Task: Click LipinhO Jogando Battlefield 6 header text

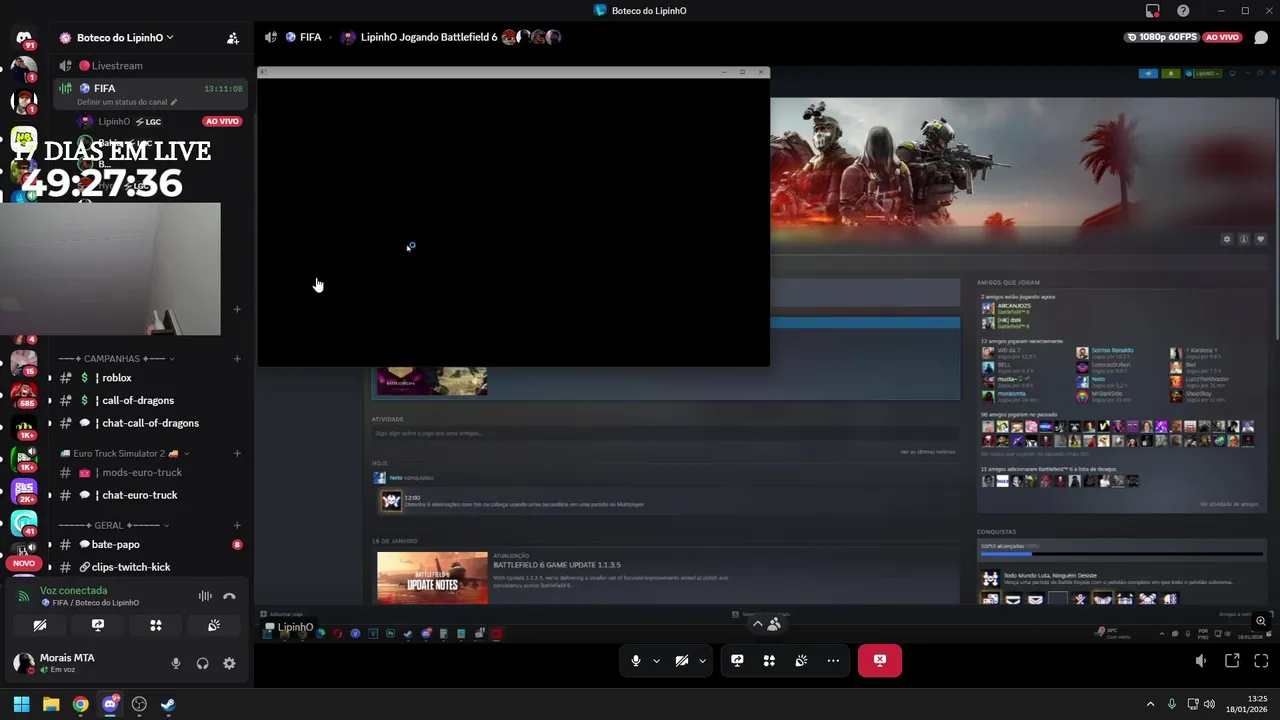Action: click(429, 37)
